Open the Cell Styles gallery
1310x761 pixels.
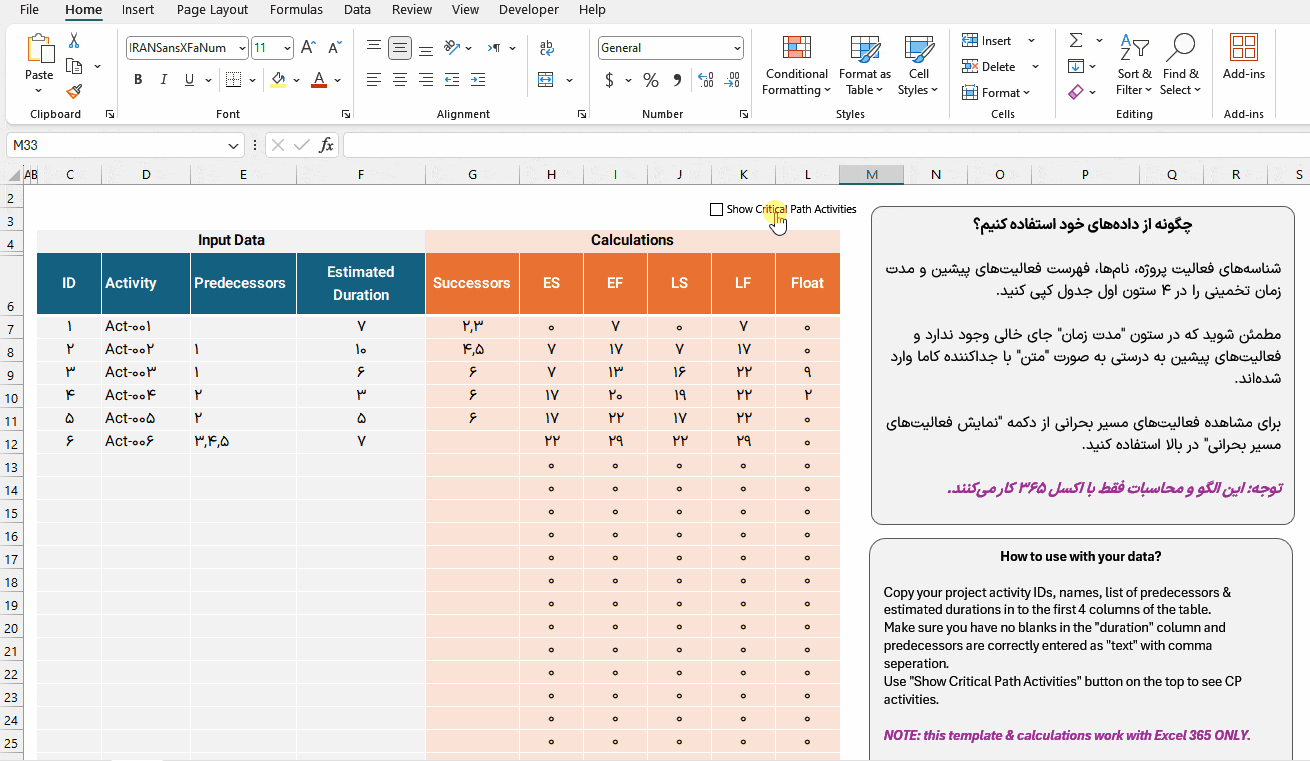tap(918, 66)
